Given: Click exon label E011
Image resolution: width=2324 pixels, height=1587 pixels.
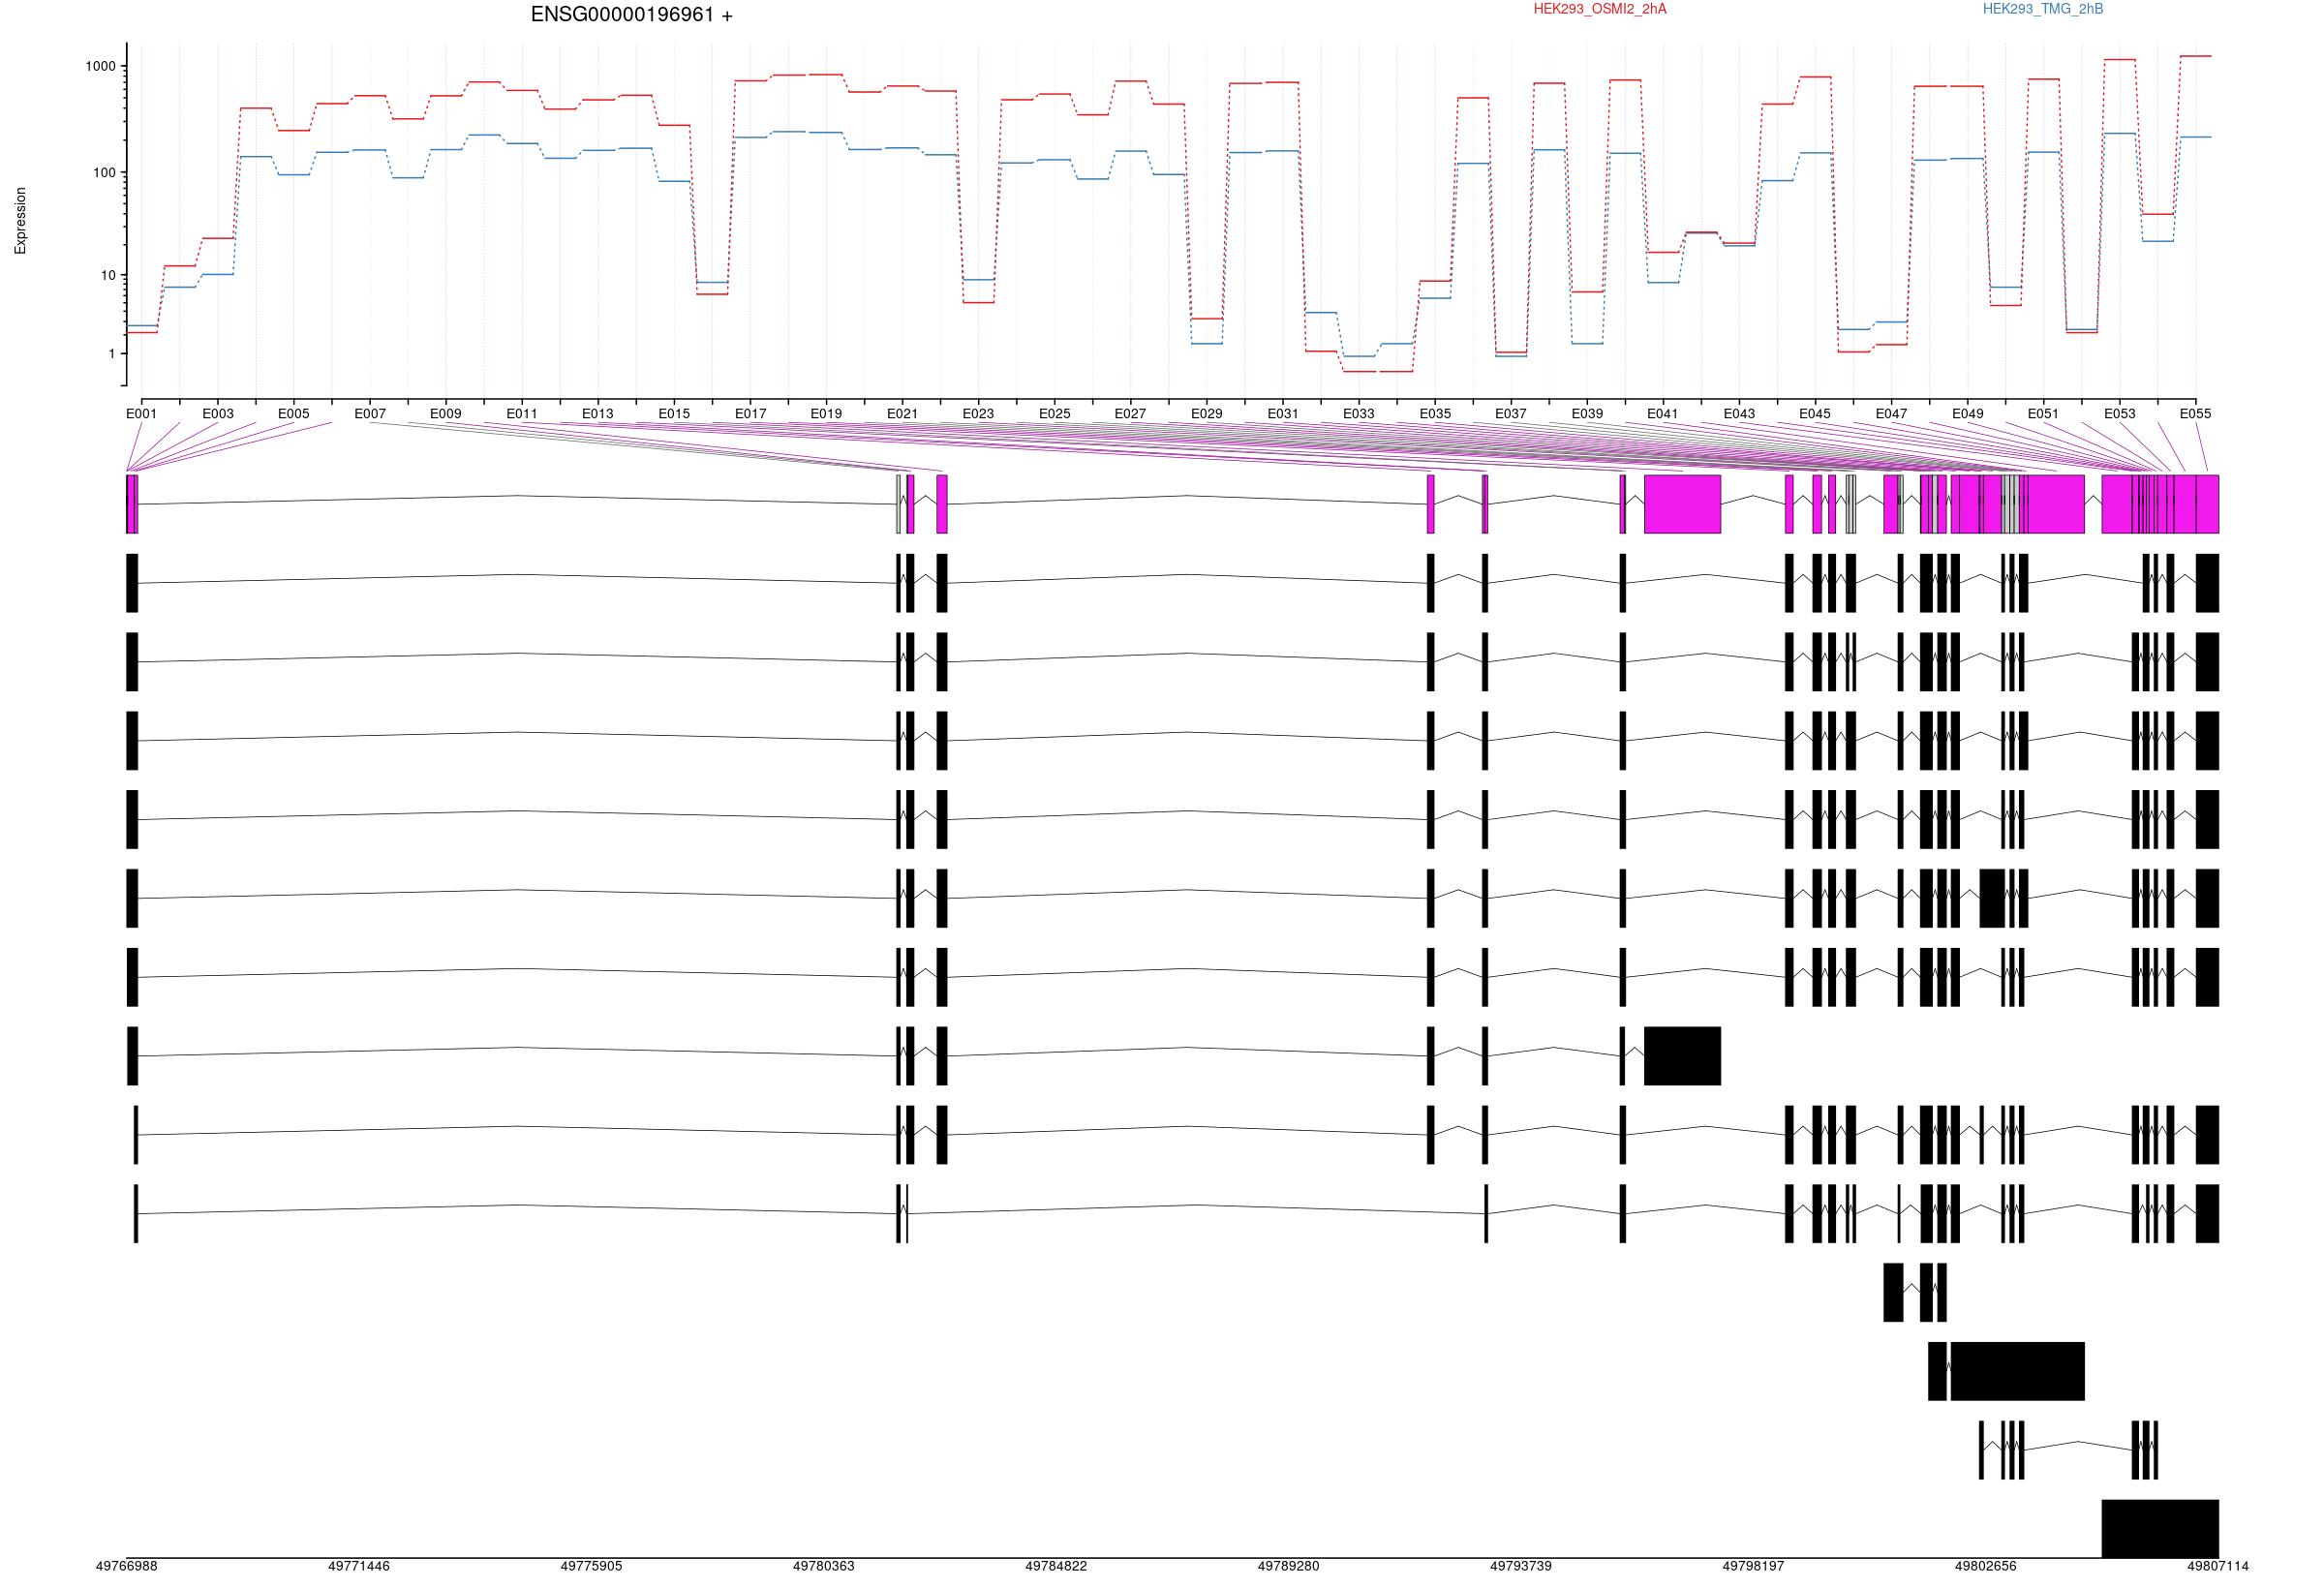Looking at the screenshot, I should coord(522,413).
